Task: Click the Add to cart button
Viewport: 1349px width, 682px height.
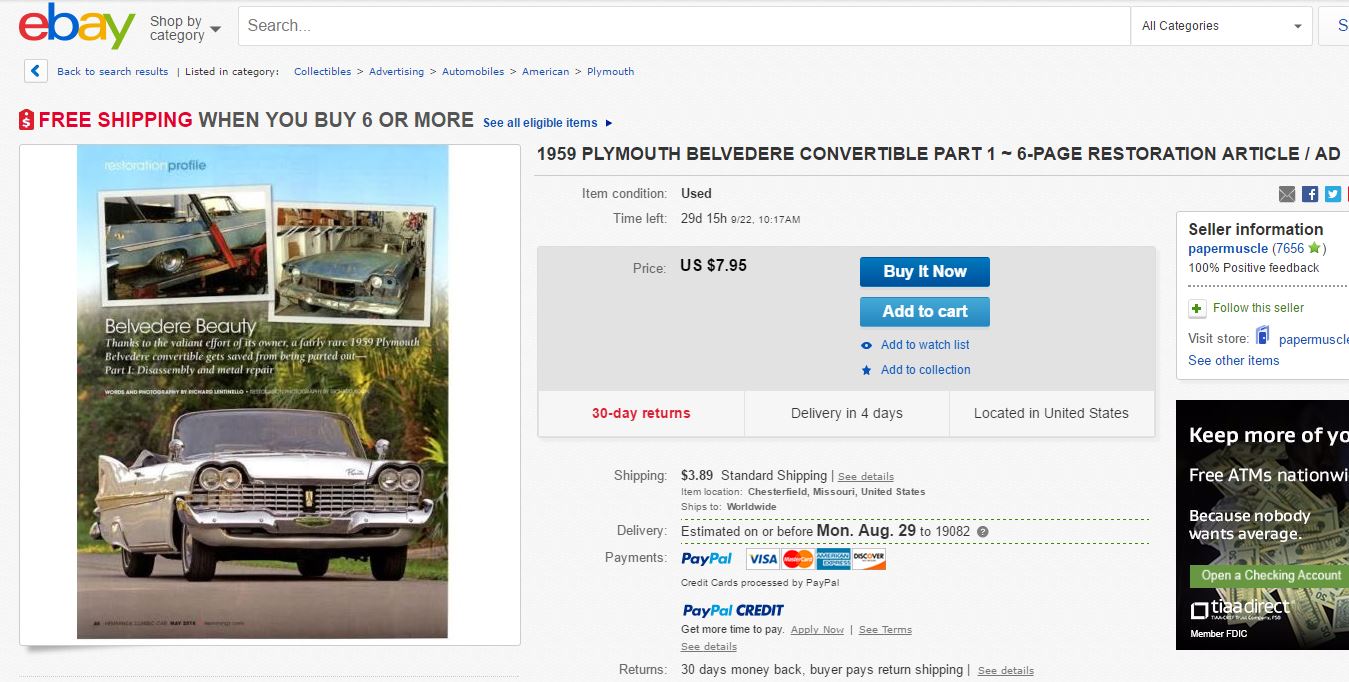Action: 924,311
